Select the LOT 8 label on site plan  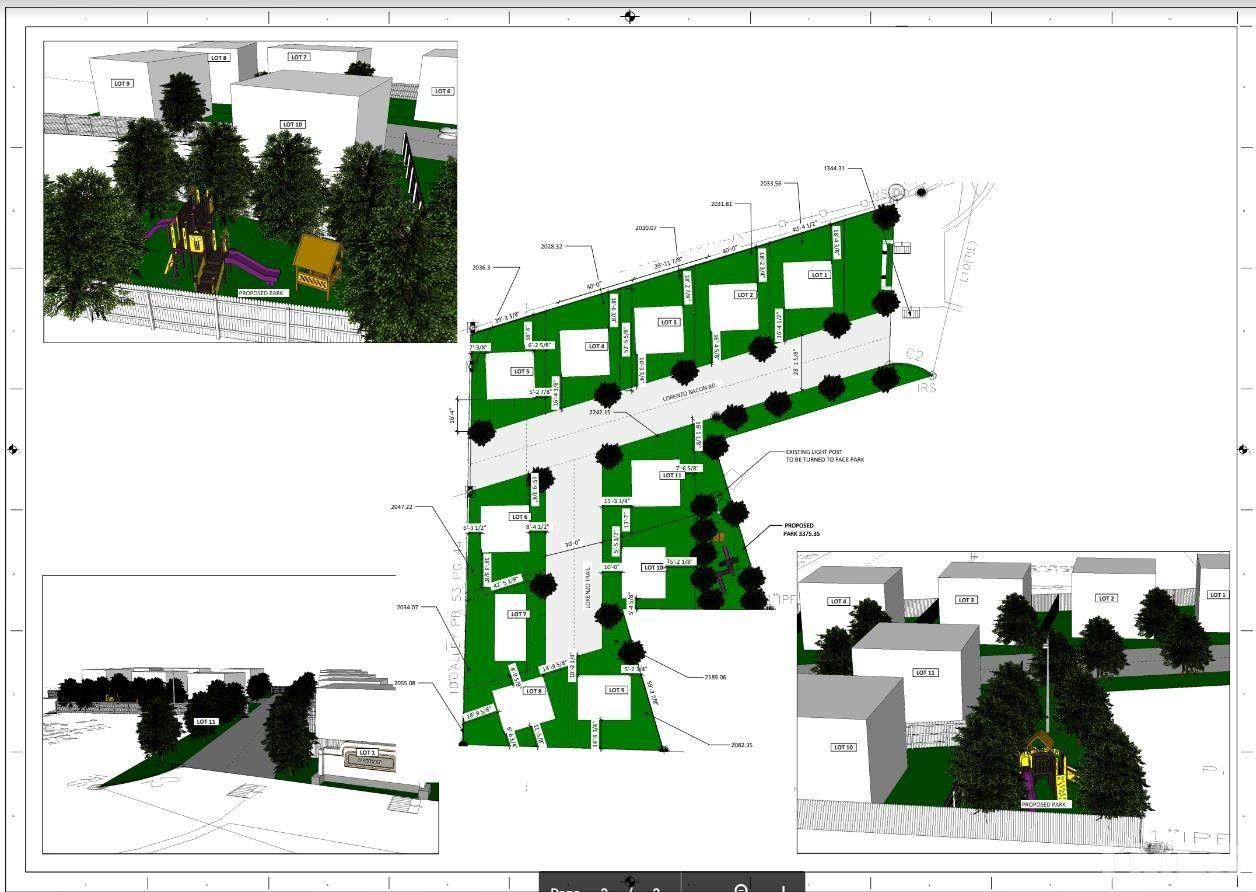[533, 690]
